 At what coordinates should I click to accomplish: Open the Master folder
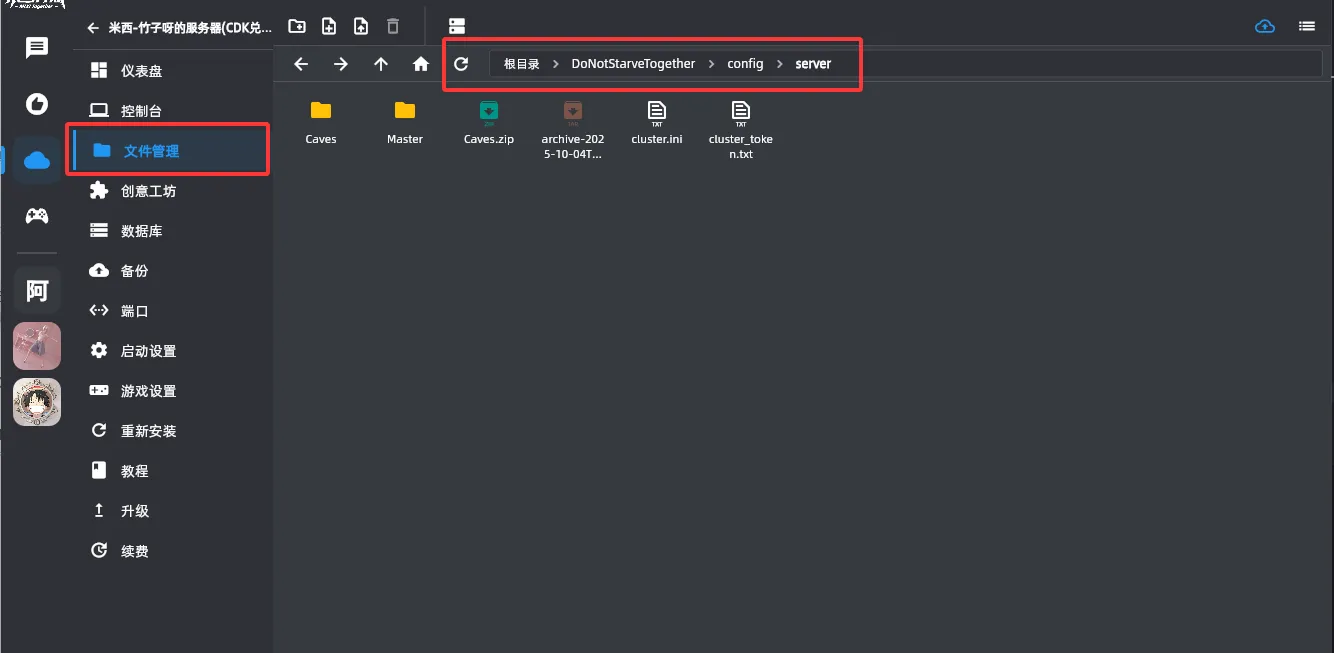point(405,121)
